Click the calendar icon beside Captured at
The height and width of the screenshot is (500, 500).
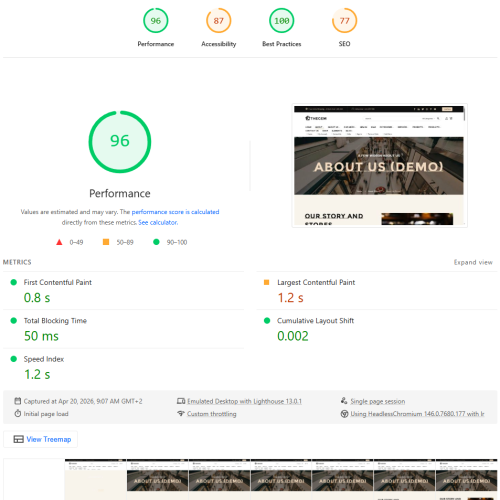coord(18,401)
